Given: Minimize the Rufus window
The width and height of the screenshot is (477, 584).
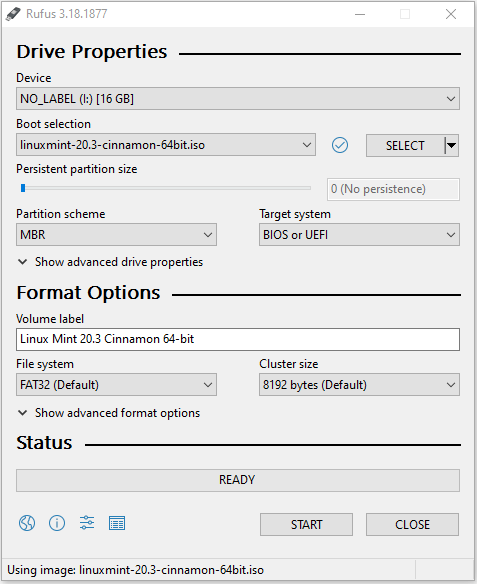Looking at the screenshot, I should [x=360, y=14].
